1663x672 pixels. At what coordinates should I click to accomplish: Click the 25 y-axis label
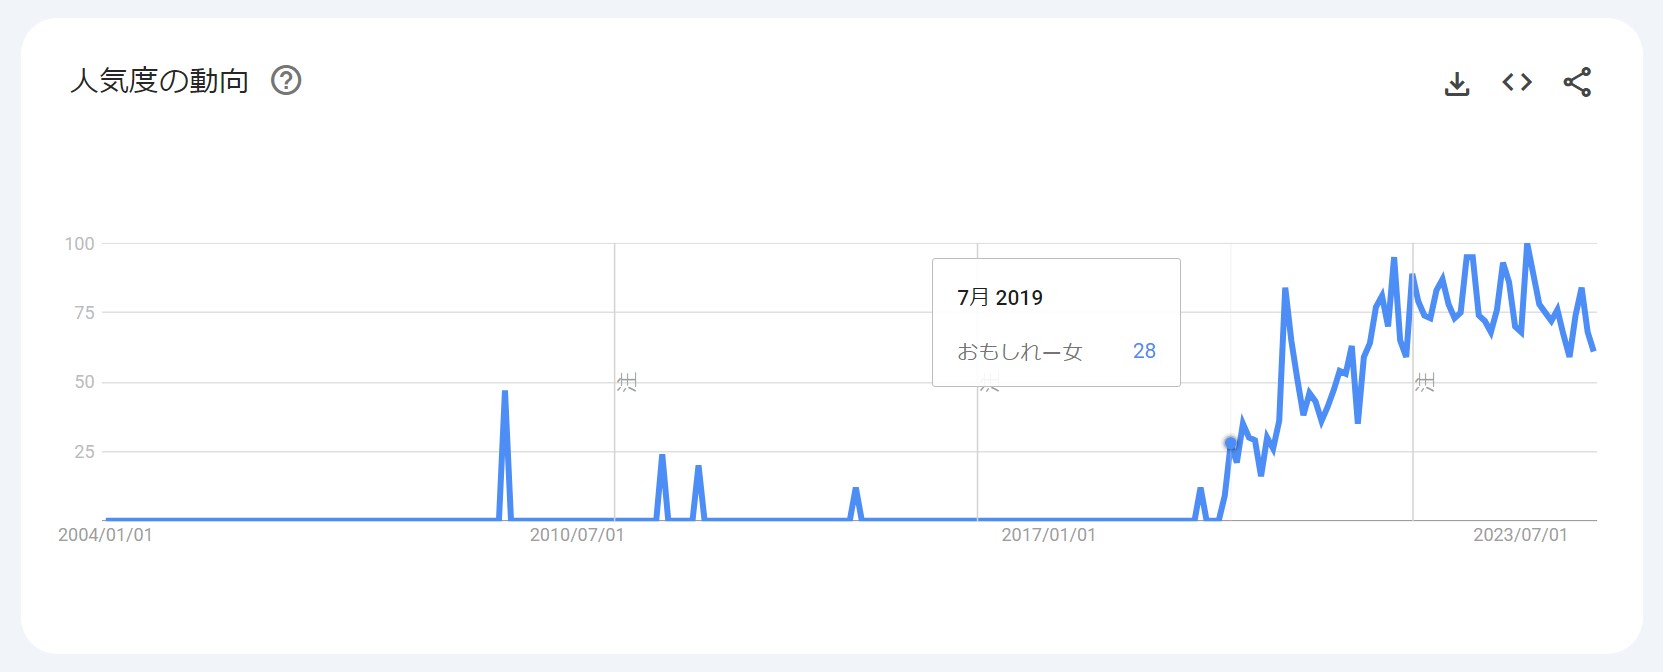84,452
